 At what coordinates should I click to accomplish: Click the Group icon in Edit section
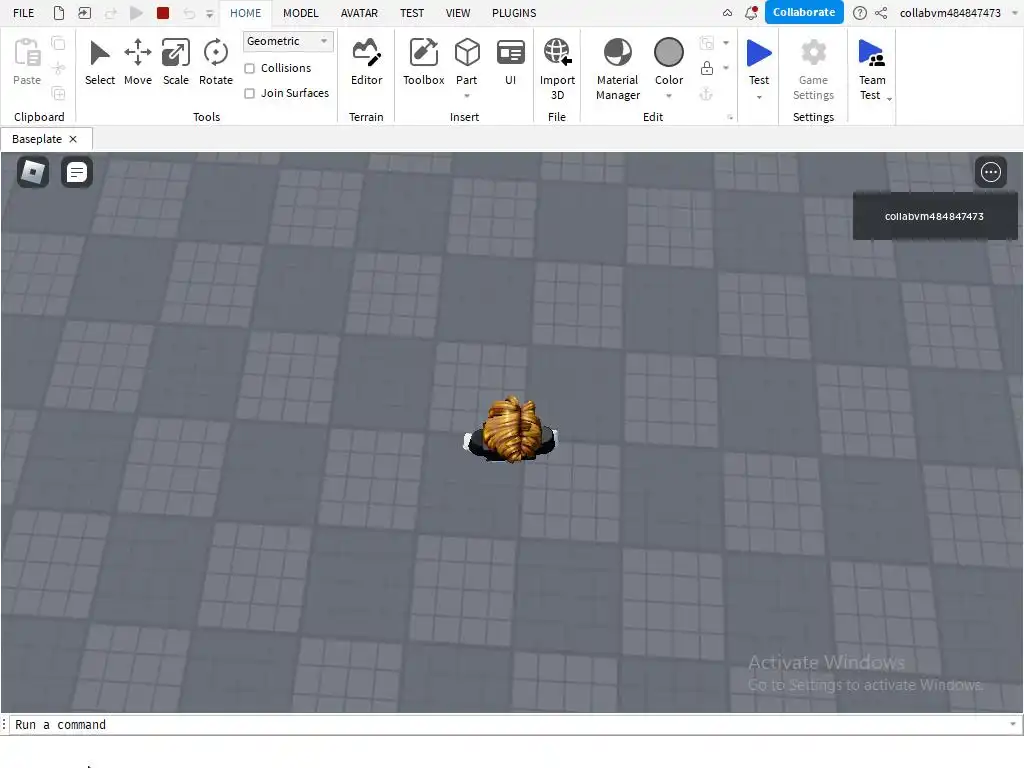707,43
